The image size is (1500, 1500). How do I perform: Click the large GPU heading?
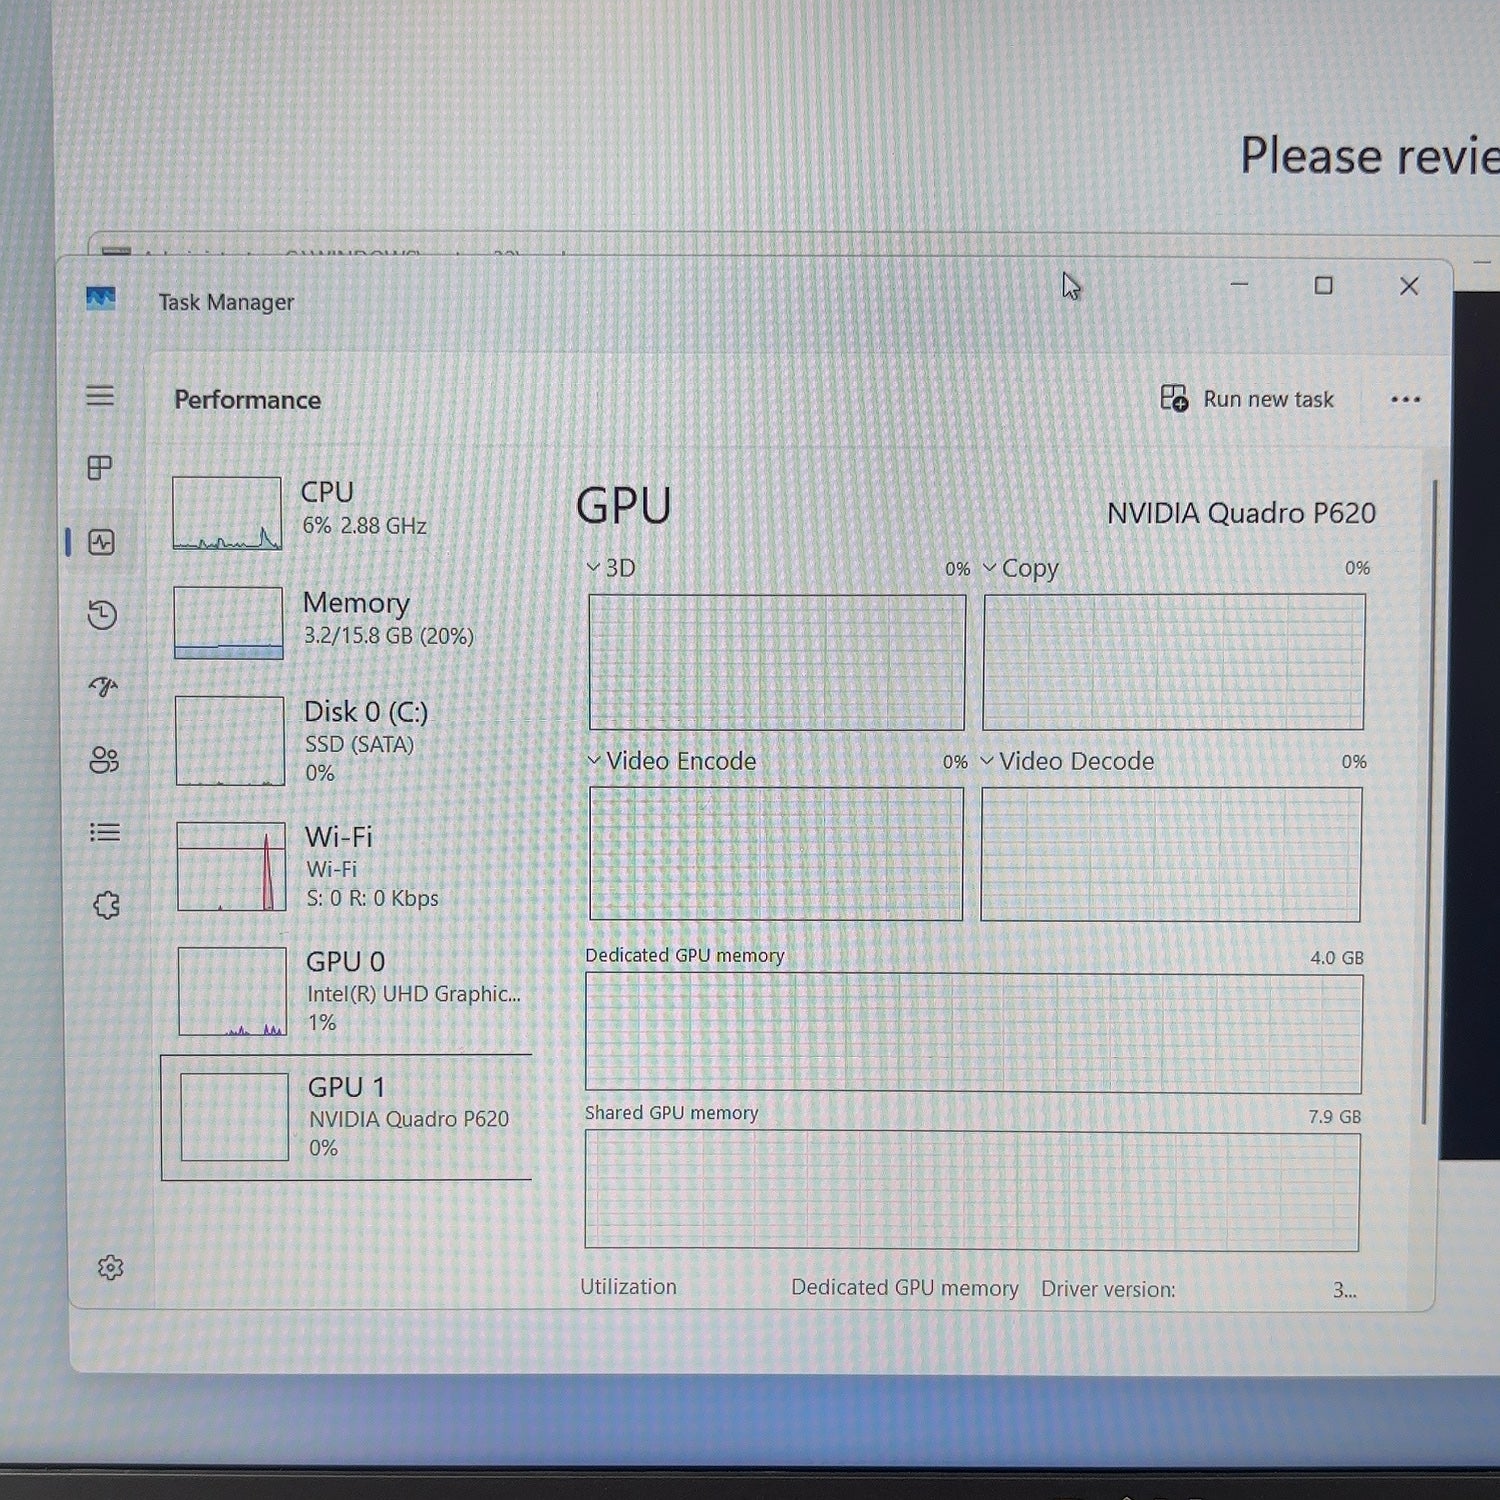pyautogui.click(x=624, y=505)
